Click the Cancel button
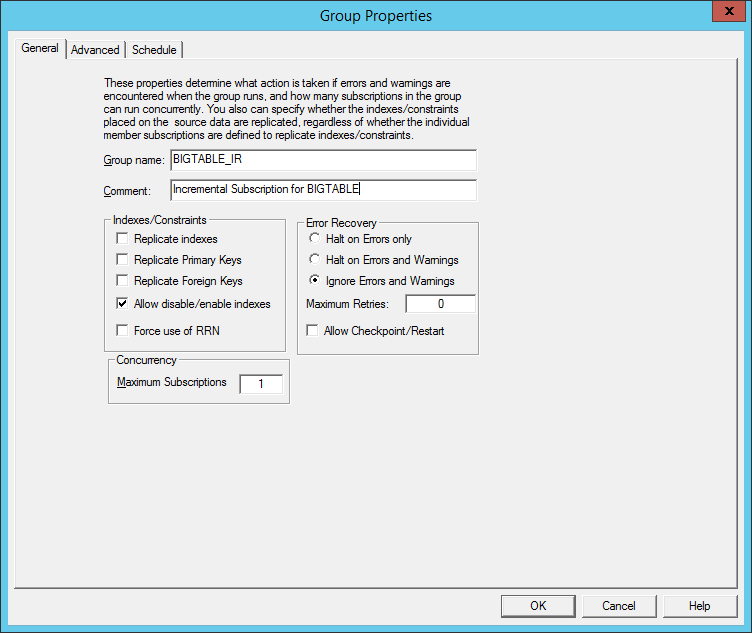Screen dimensions: 752x633 [x=619, y=605]
